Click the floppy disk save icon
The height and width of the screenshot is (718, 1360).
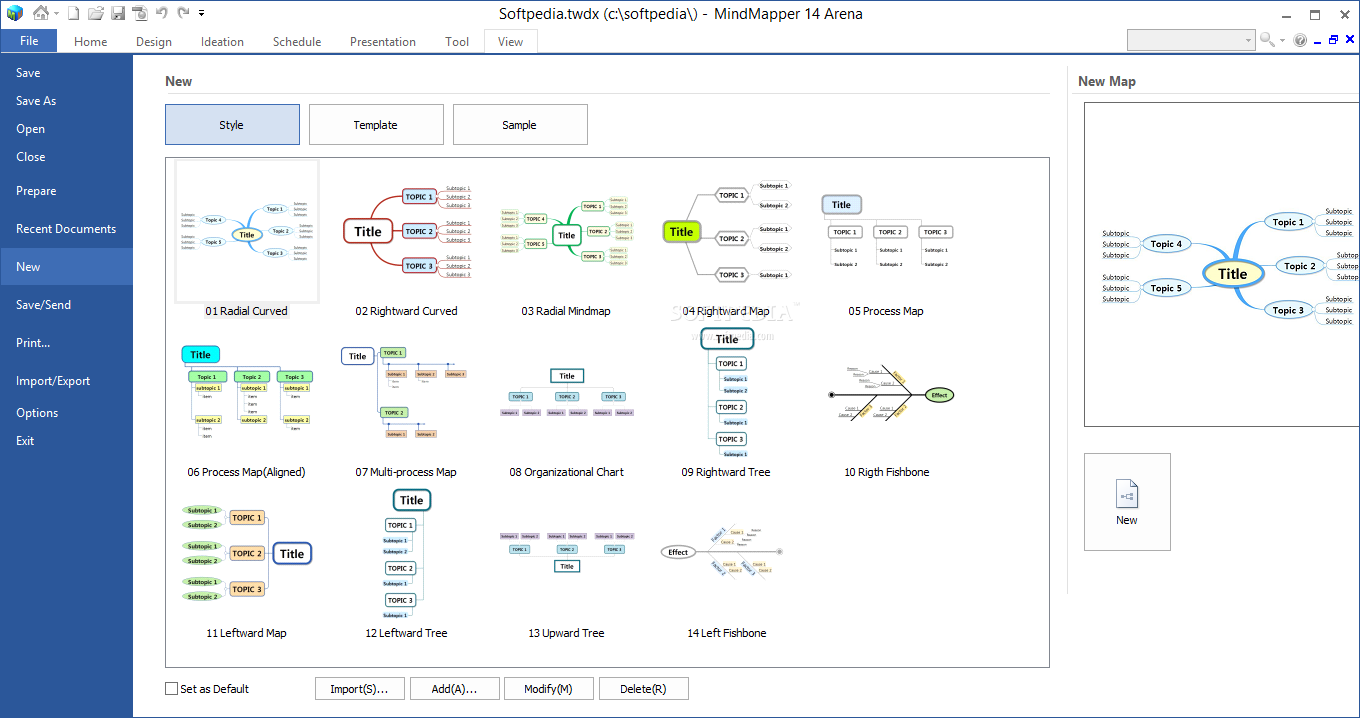[x=118, y=13]
